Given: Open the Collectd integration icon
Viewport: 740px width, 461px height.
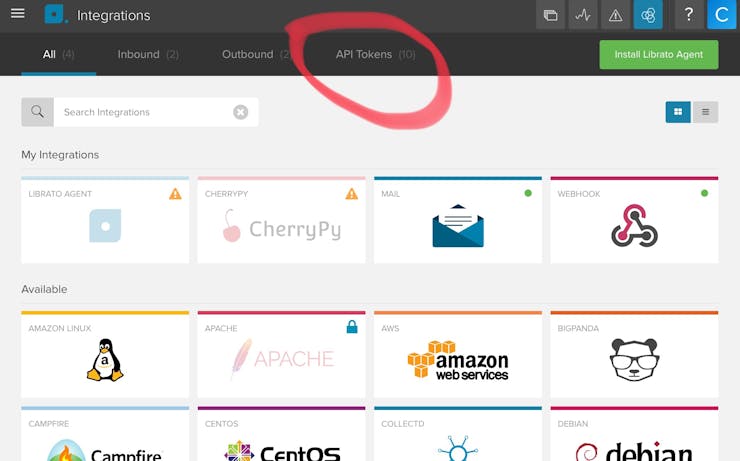Looking at the screenshot, I should pyautogui.click(x=458, y=448).
